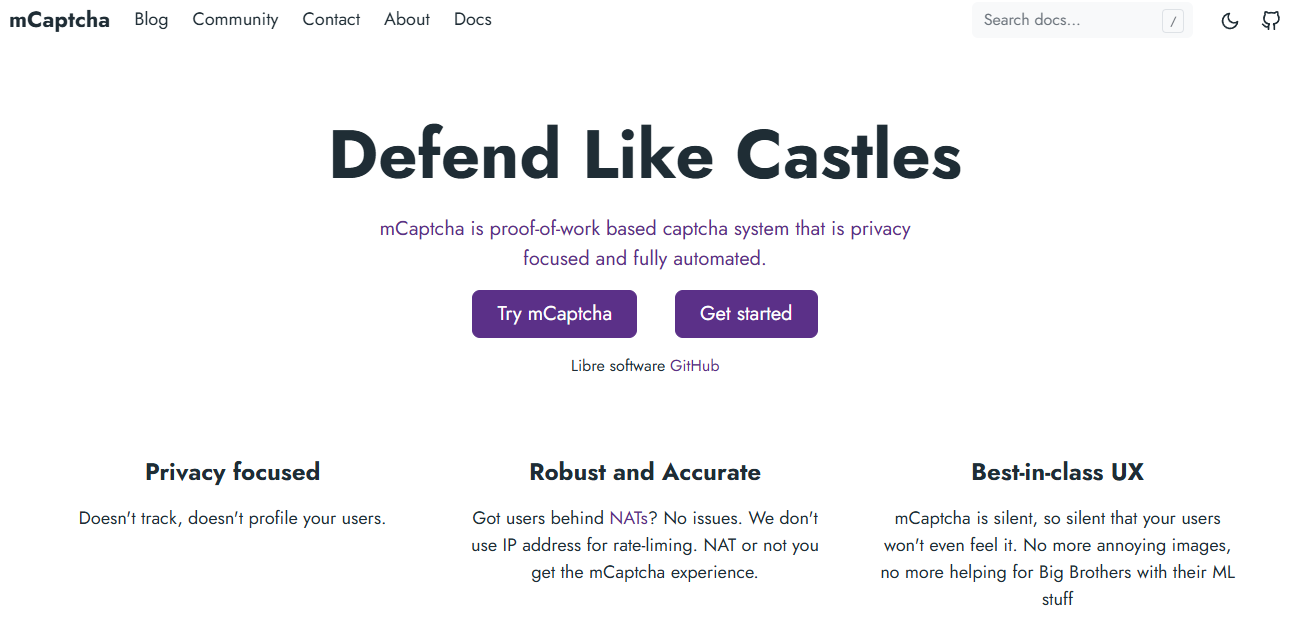Click the Try mCaptcha button

pyautogui.click(x=554, y=314)
